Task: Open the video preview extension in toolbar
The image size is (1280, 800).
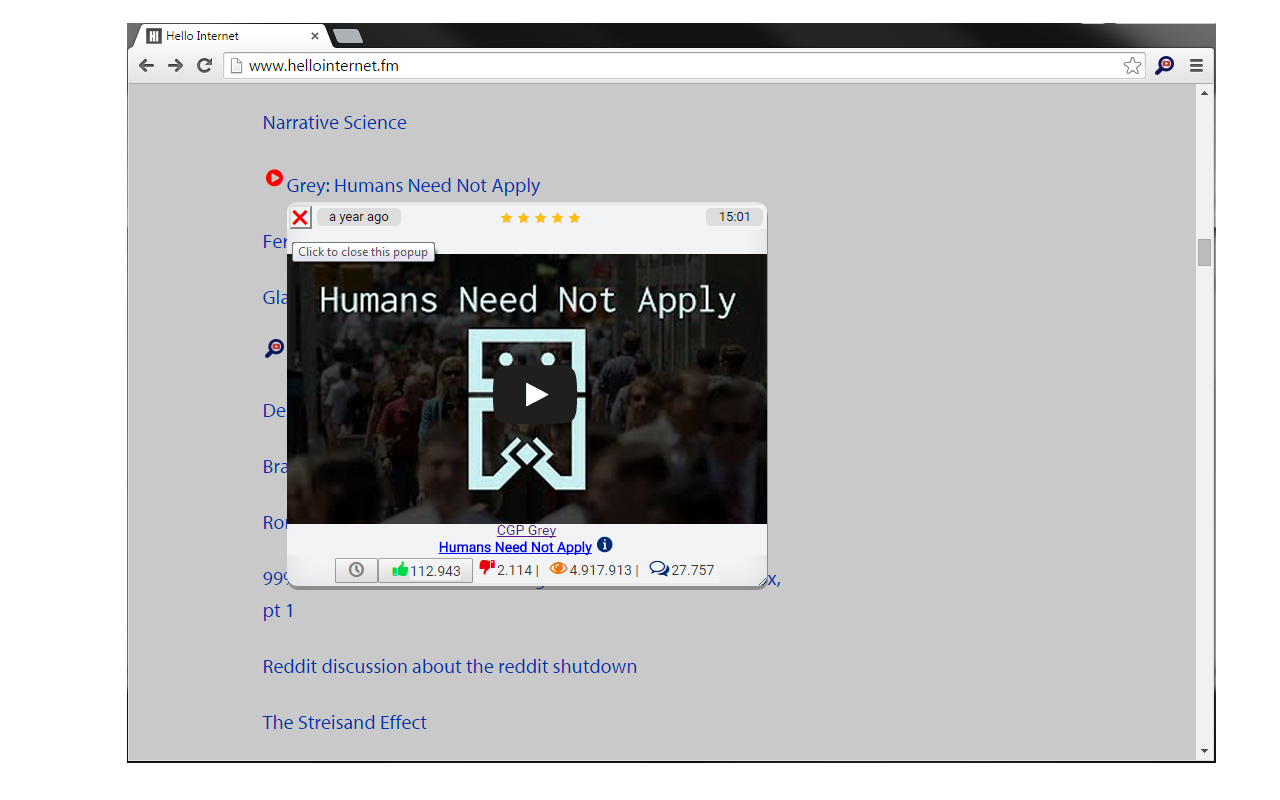Action: tap(1164, 66)
